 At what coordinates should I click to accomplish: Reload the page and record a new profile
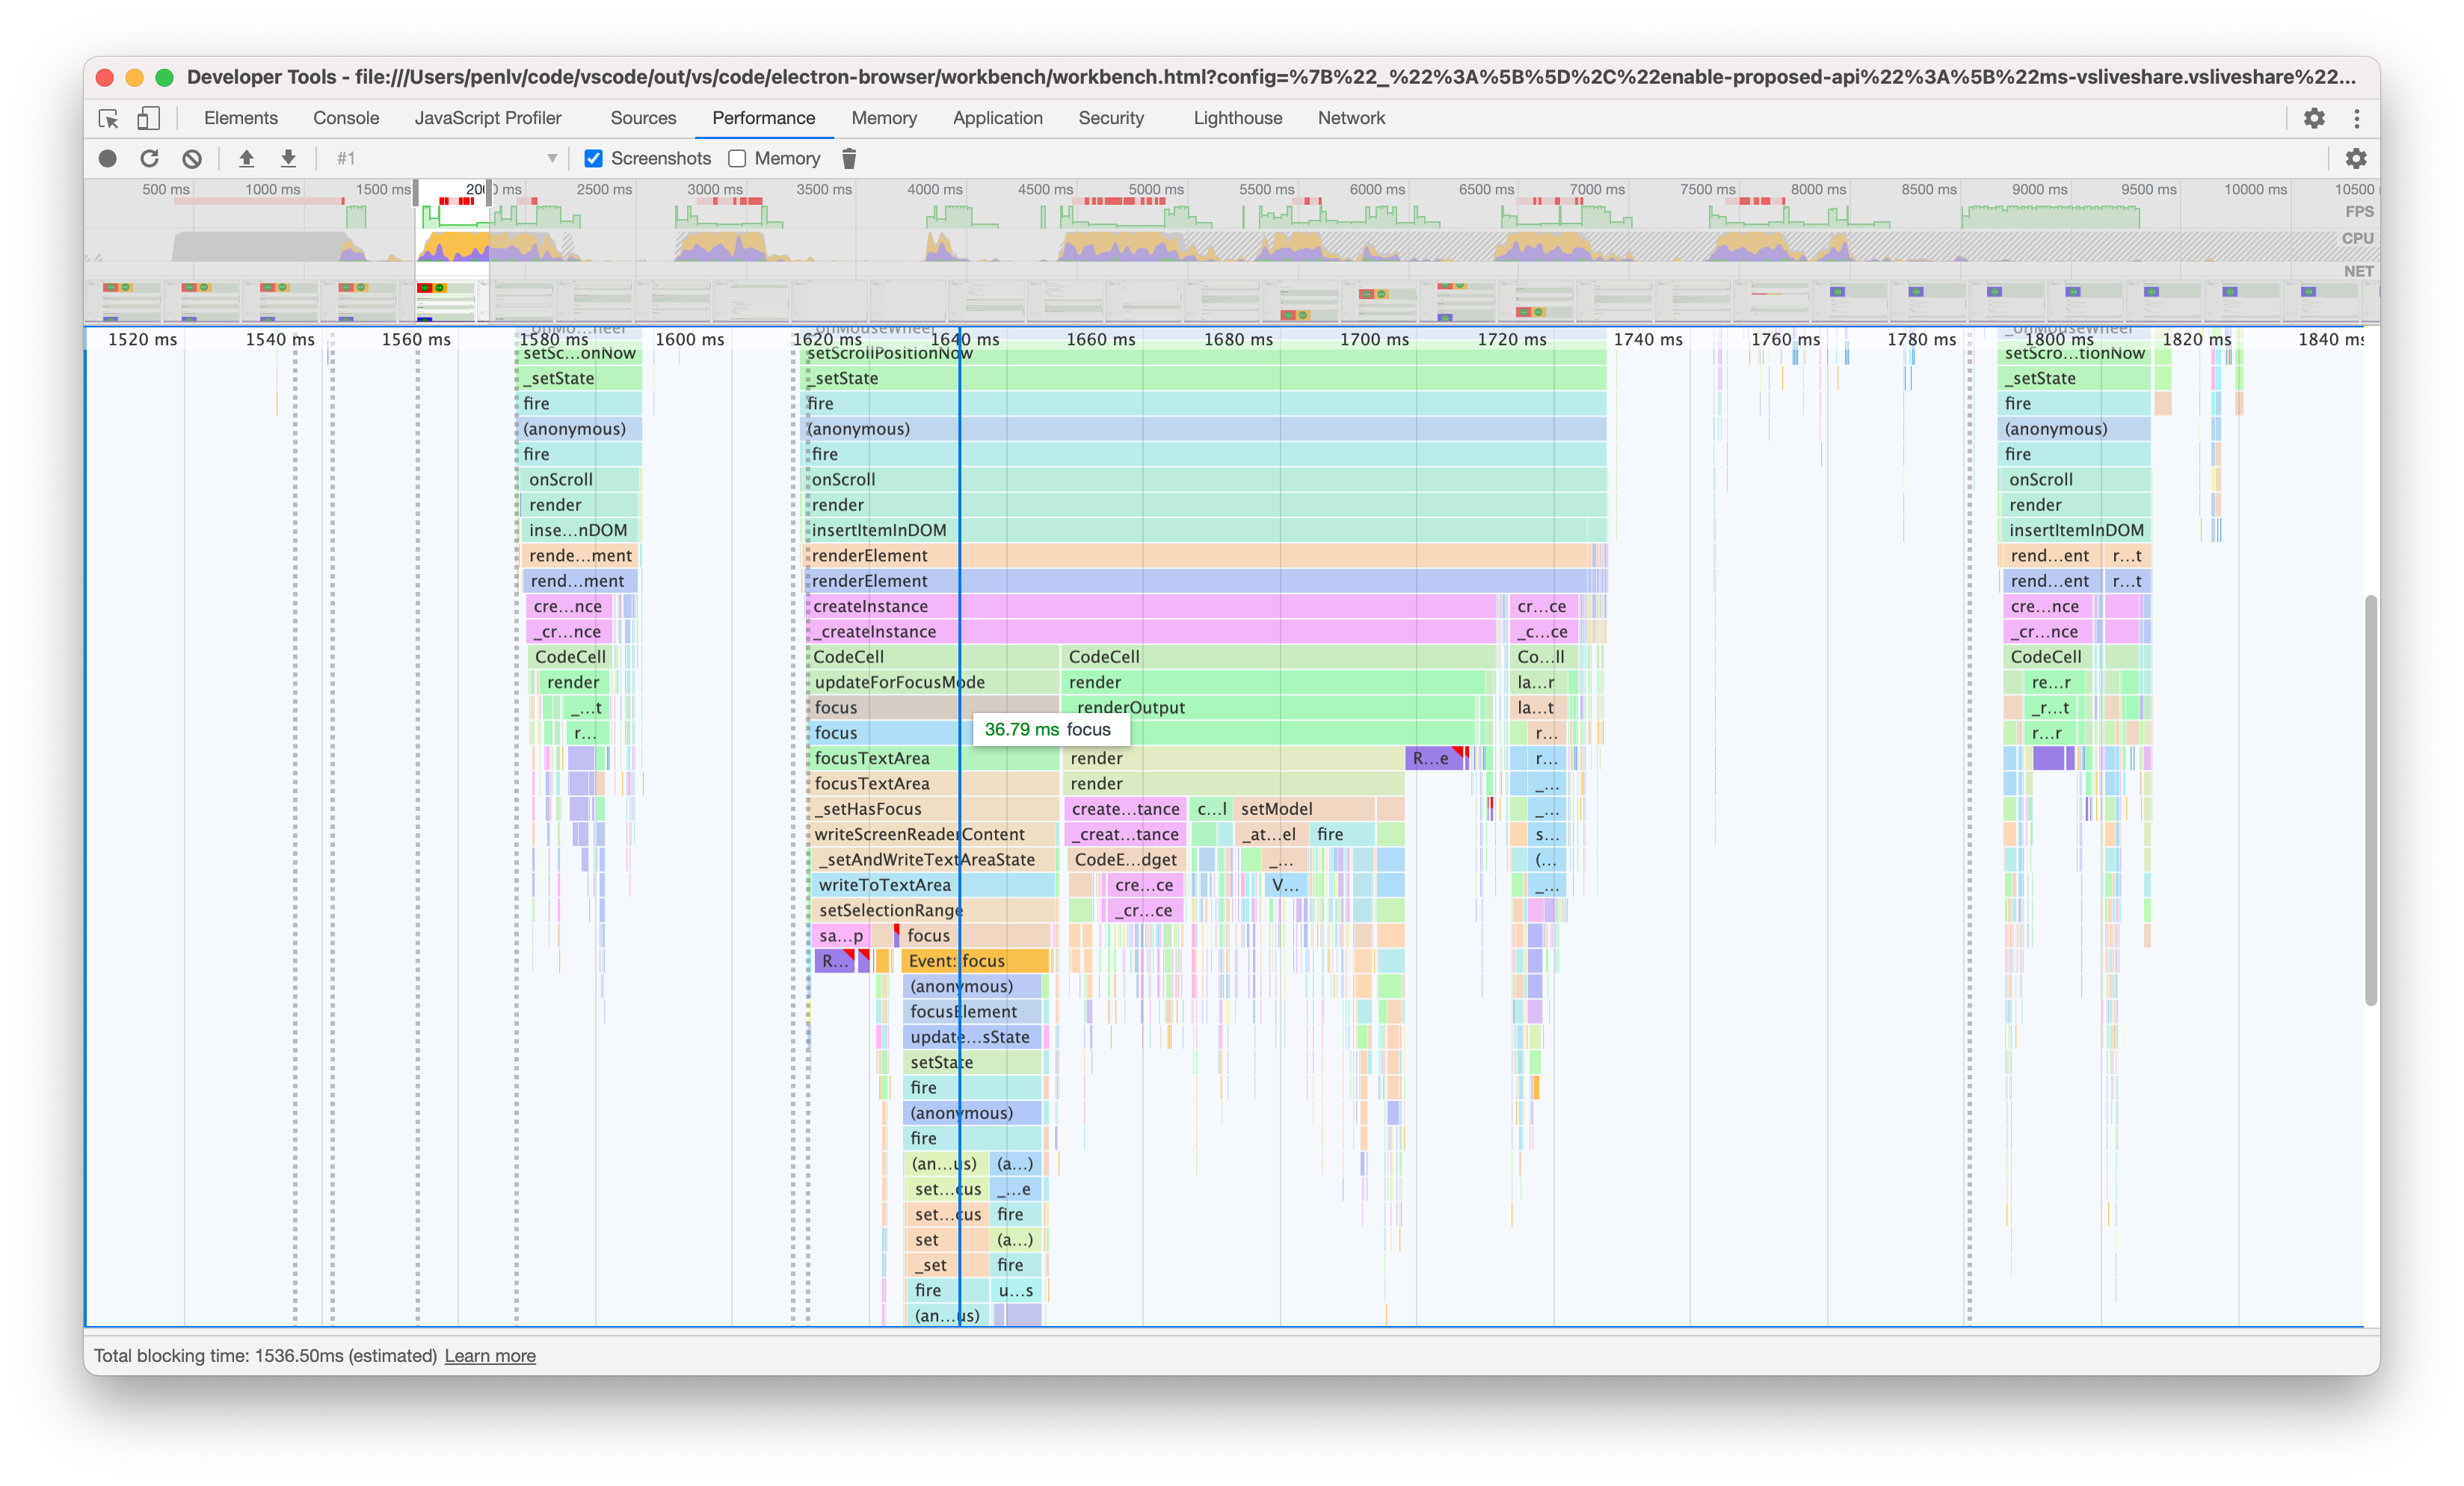149,158
